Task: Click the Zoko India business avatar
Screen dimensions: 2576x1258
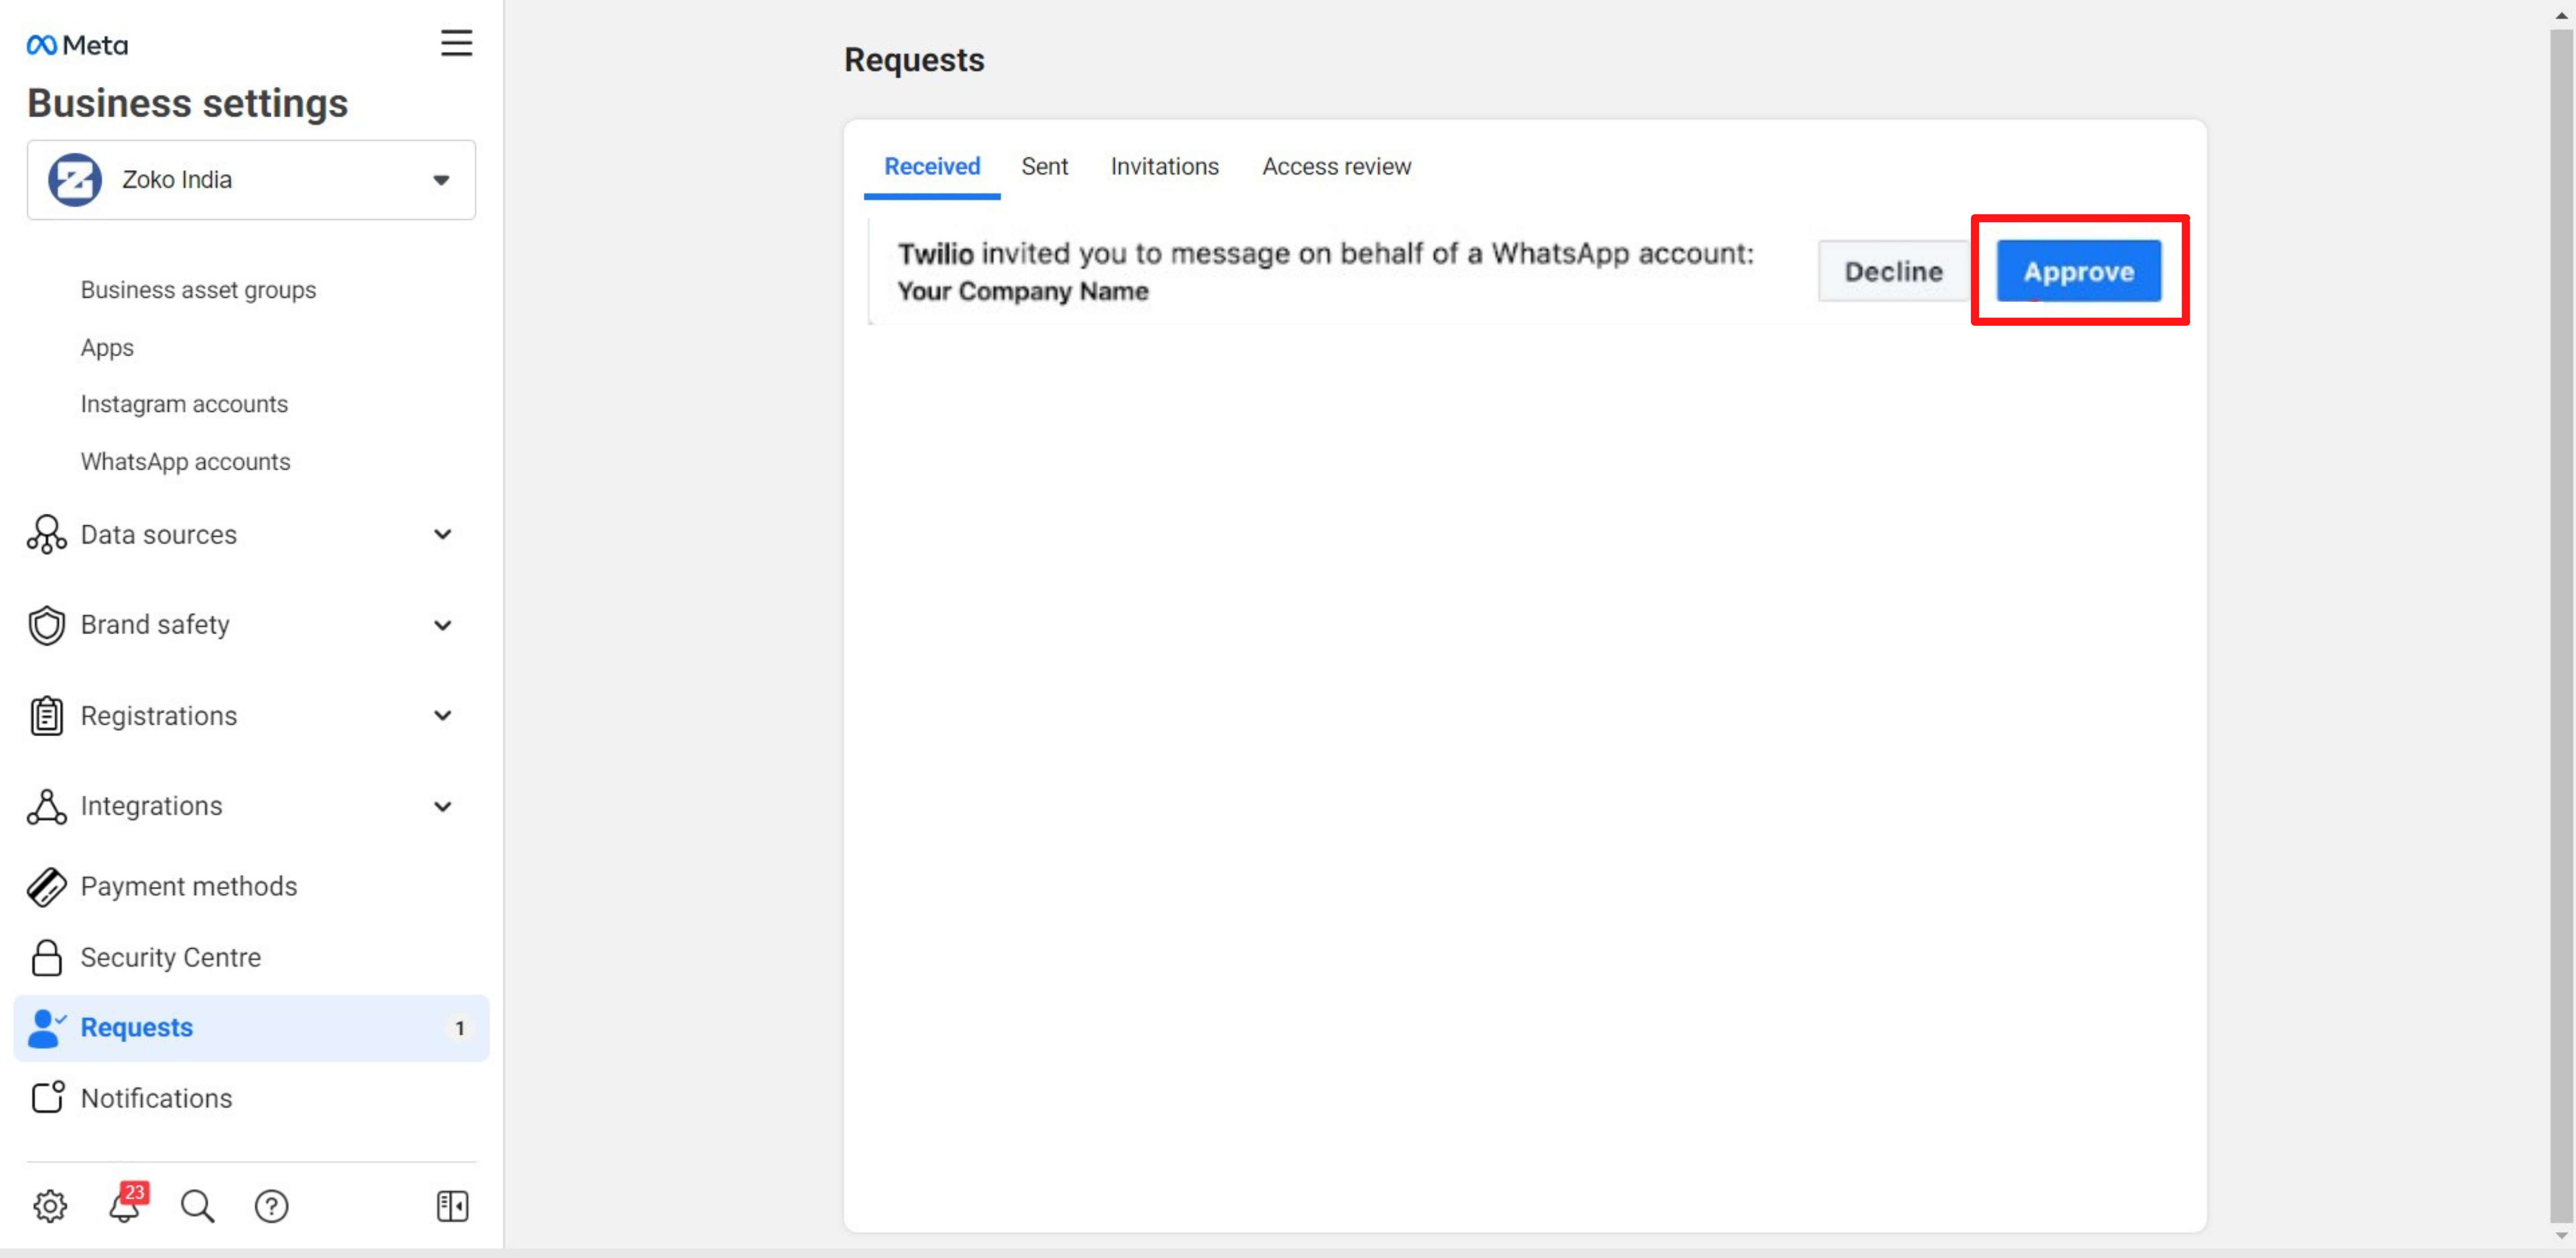Action: 75,180
